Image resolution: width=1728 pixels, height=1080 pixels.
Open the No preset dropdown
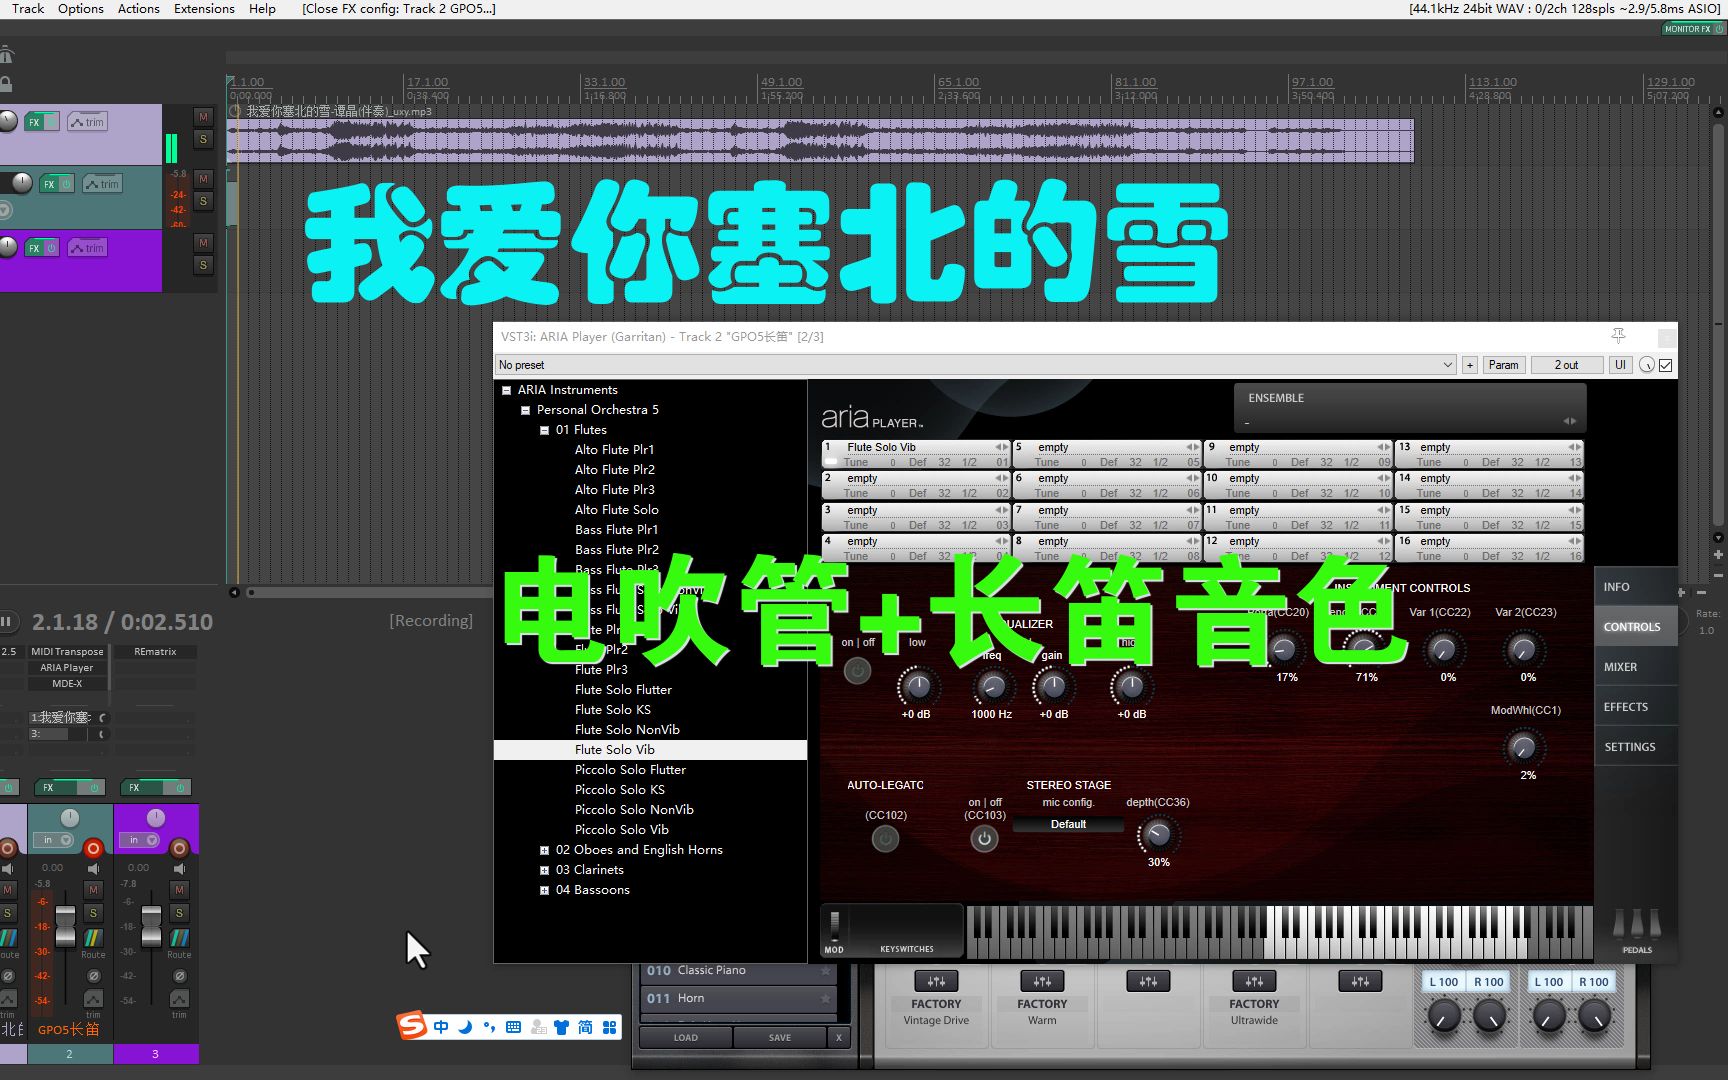coord(976,365)
